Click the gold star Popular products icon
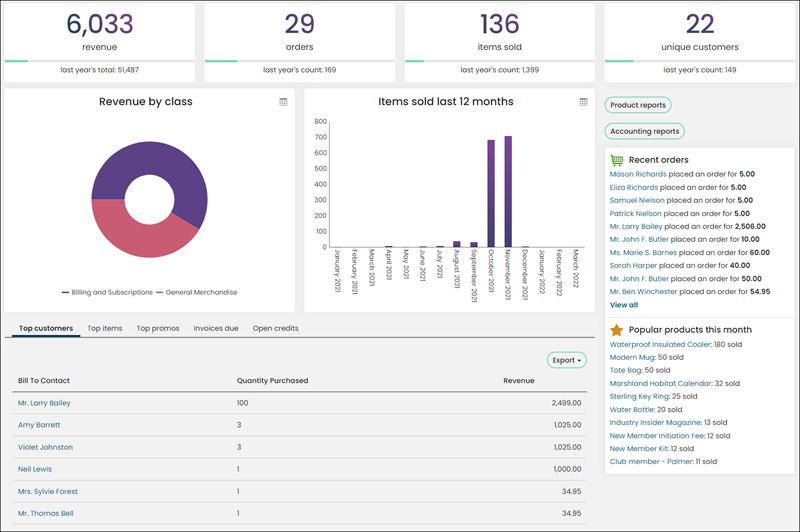This screenshot has width=800, height=532. (616, 330)
